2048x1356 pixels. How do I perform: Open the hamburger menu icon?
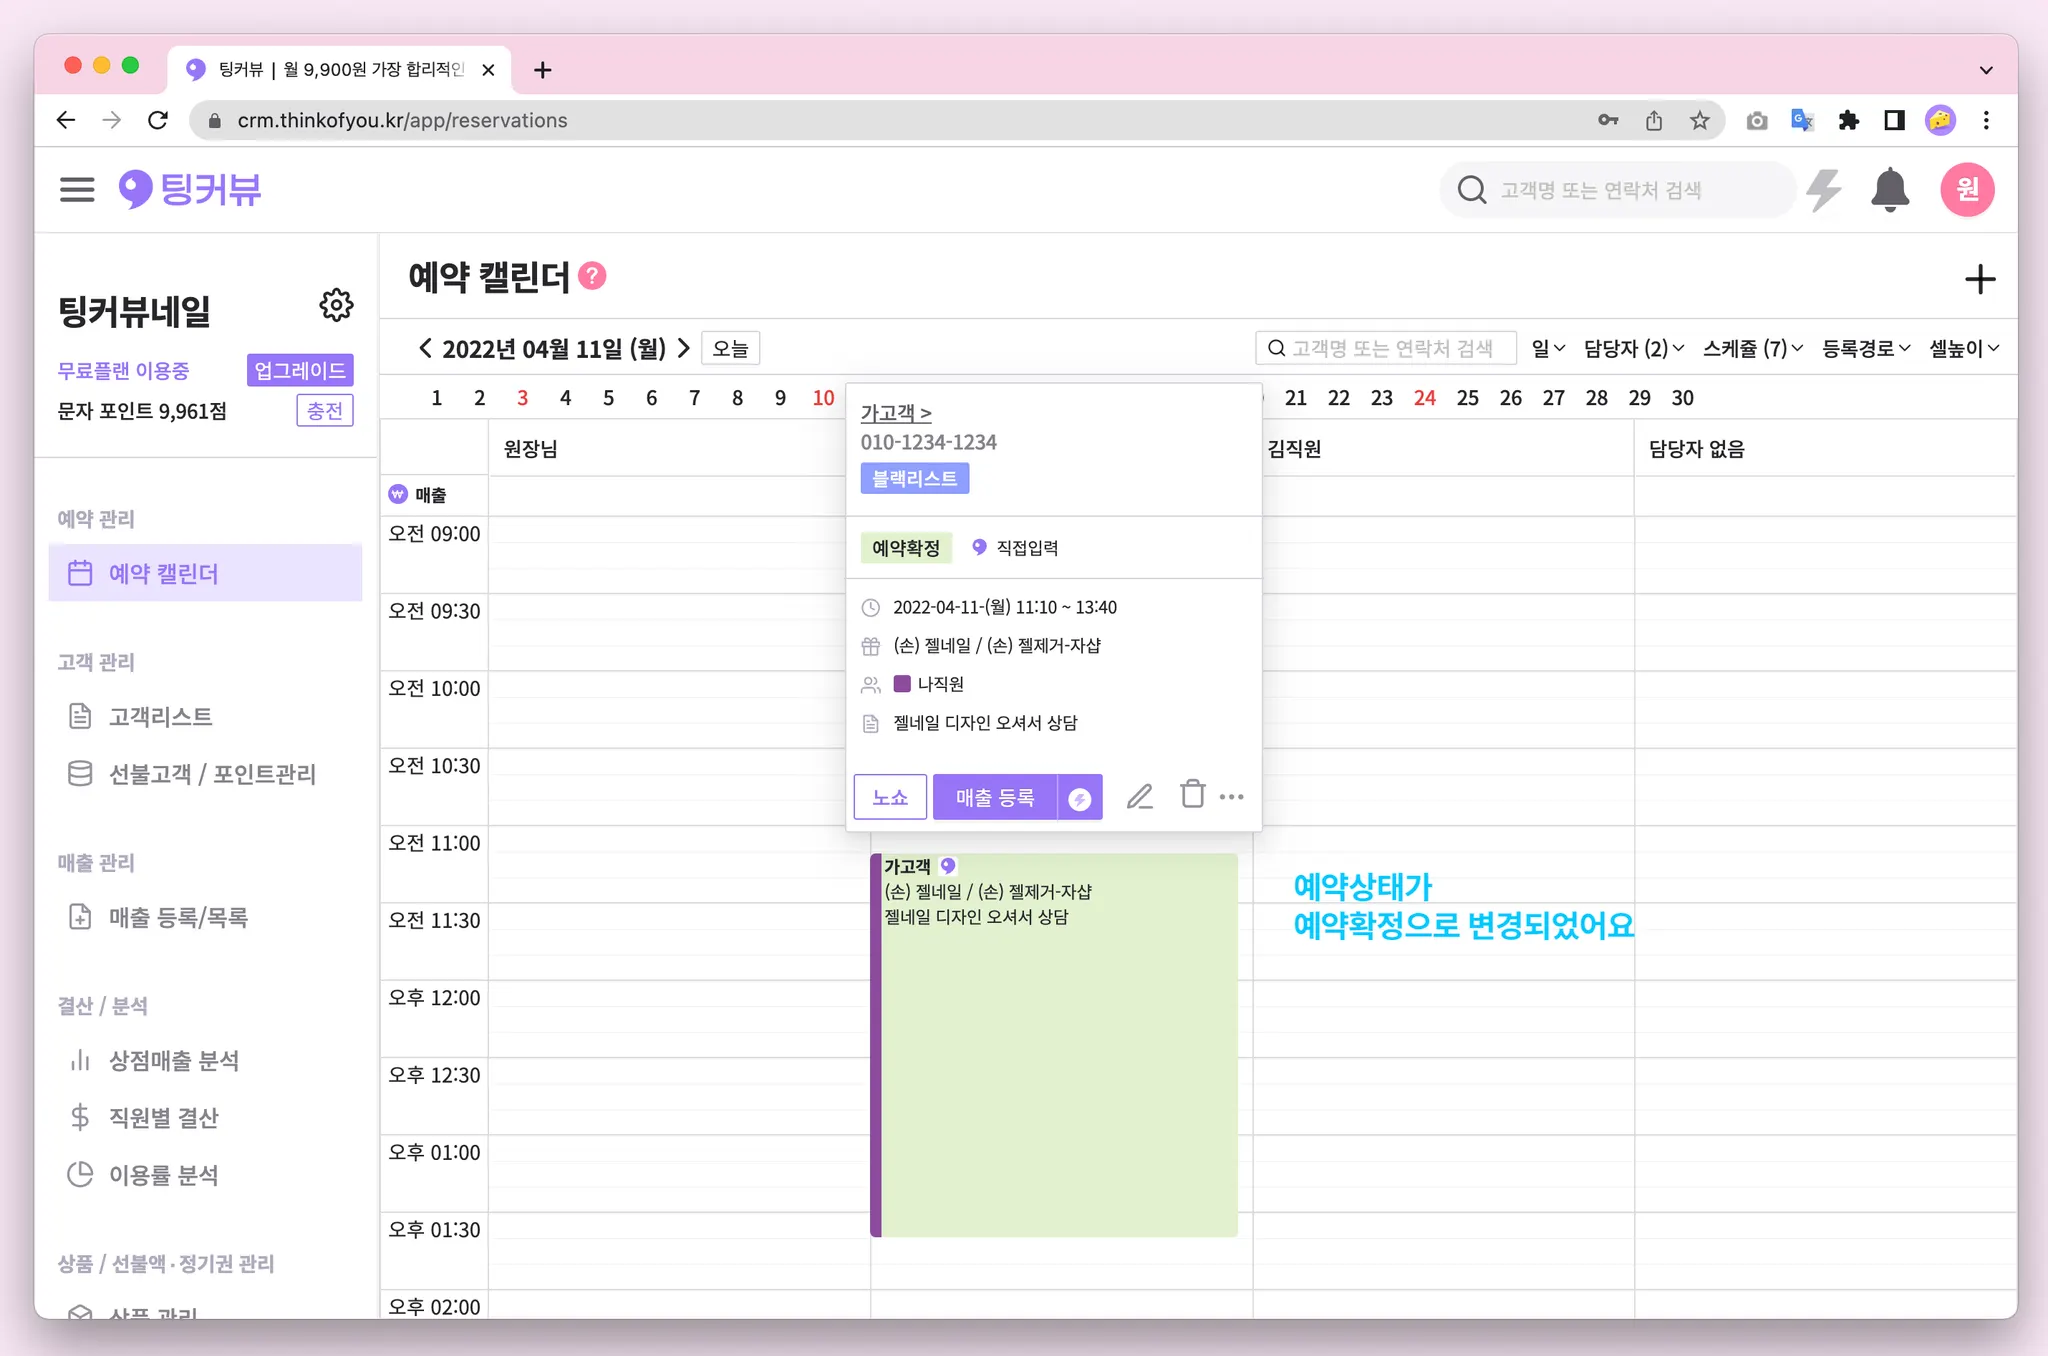(x=77, y=189)
